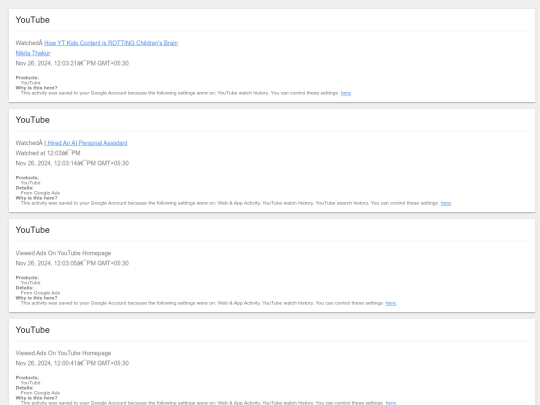Click the YouTube heading of the first card
Screen dimensions: 540x405
click(33, 20)
